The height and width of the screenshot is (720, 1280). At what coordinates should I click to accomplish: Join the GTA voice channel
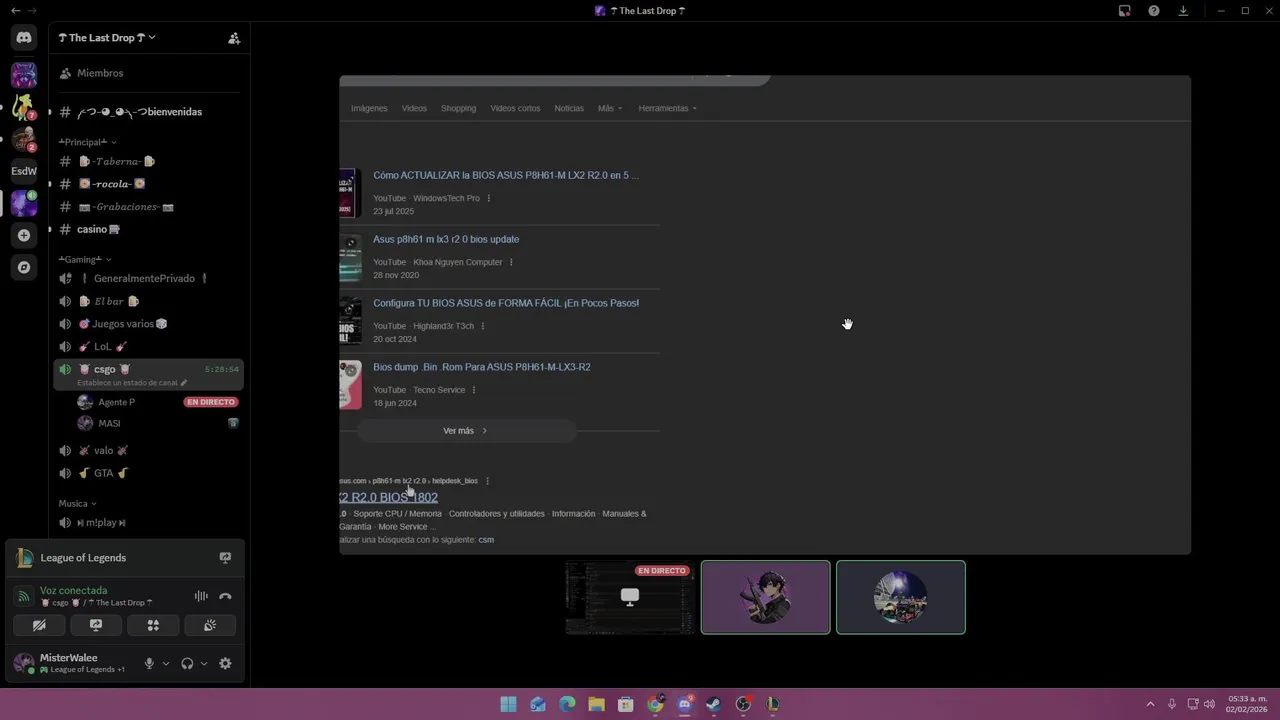pyautogui.click(x=147, y=473)
